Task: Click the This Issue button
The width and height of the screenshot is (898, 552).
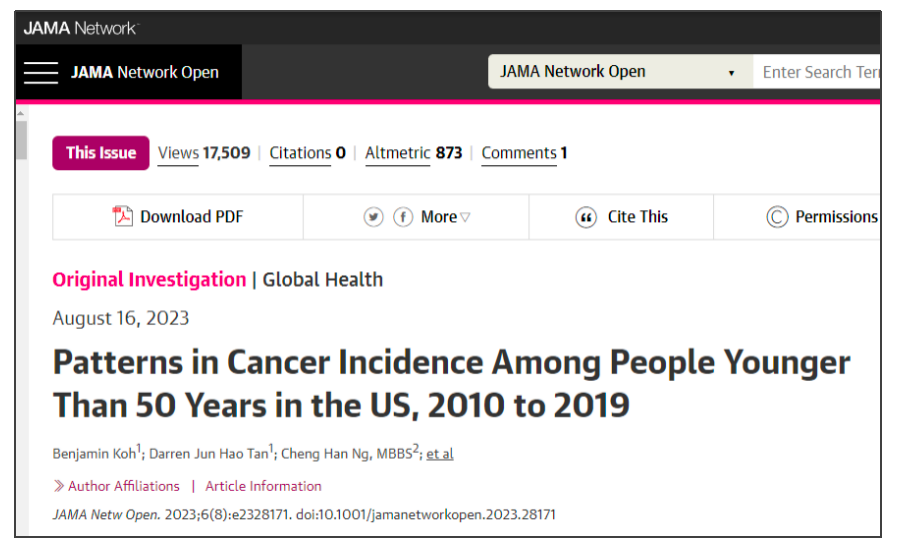Action: tap(101, 153)
